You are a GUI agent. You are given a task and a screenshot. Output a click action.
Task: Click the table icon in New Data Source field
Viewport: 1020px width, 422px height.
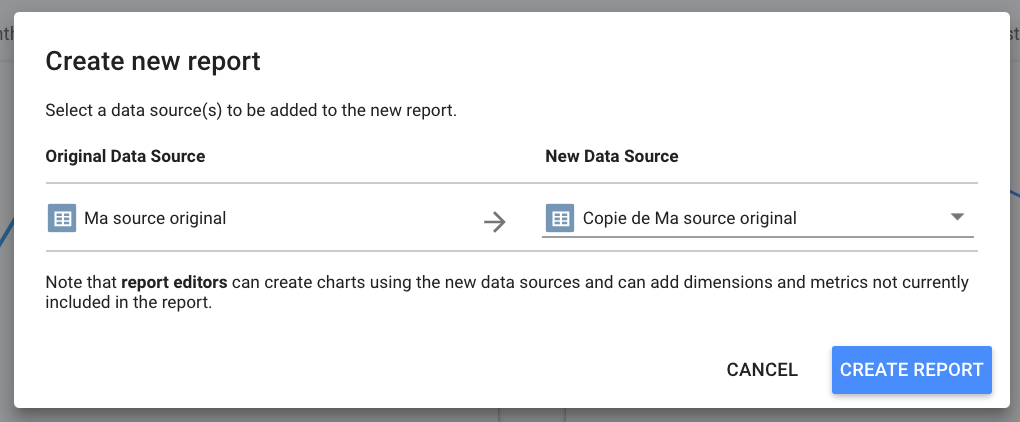point(560,218)
